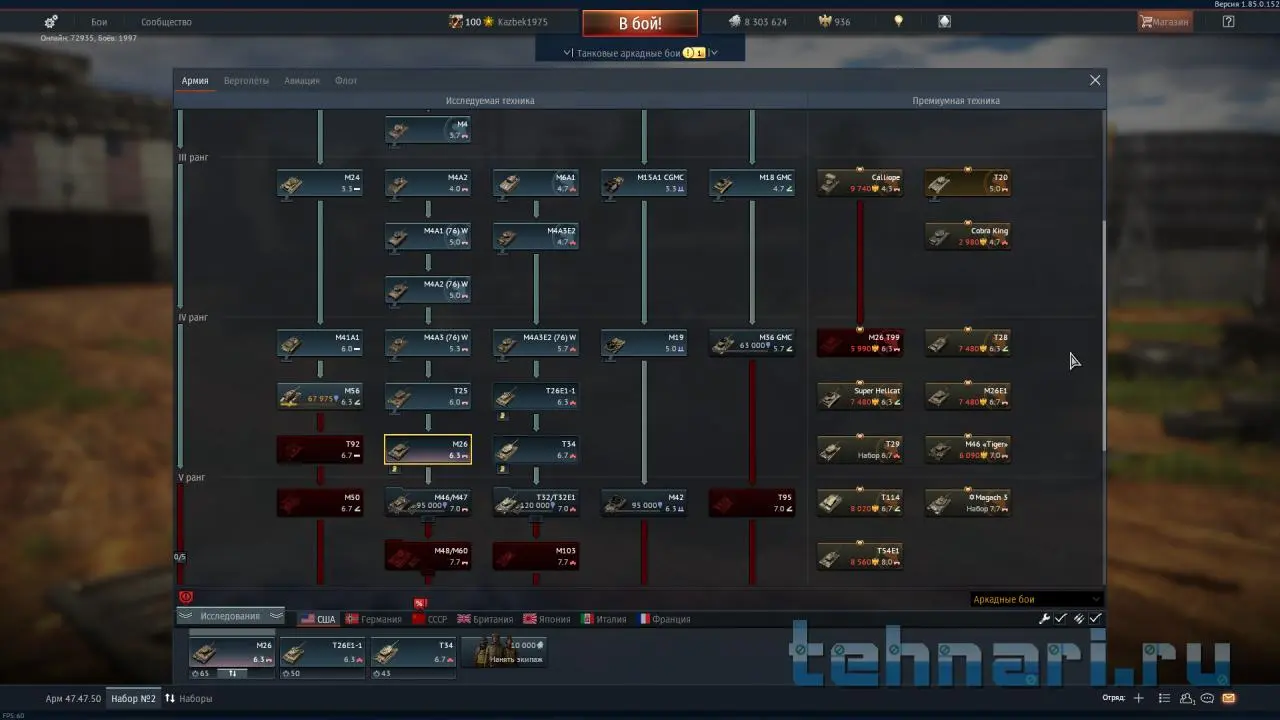Click the discount percent badge above СССР
The height and width of the screenshot is (720, 1280).
click(420, 603)
